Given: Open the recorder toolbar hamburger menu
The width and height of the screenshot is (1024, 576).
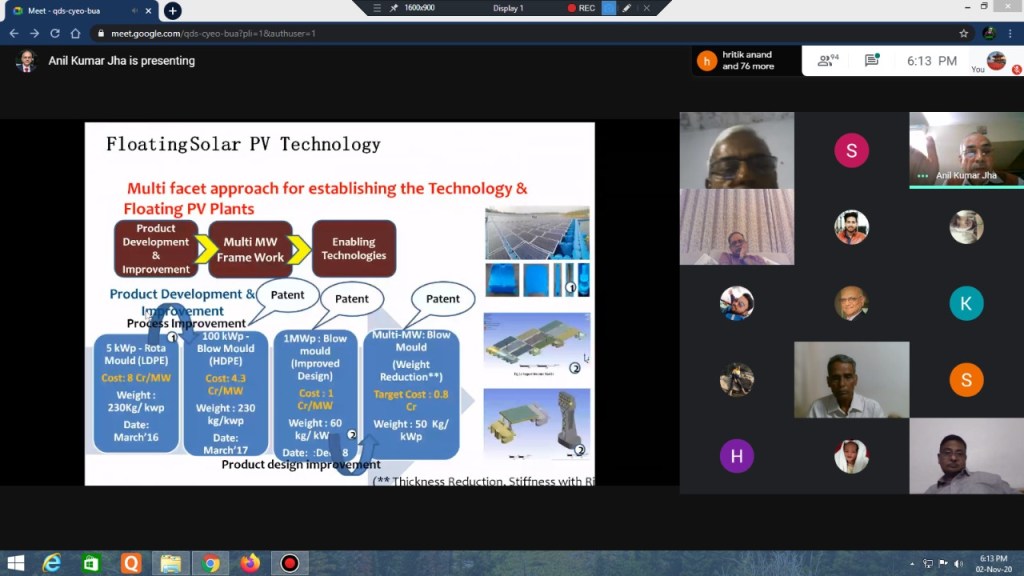Looking at the screenshot, I should click(377, 8).
